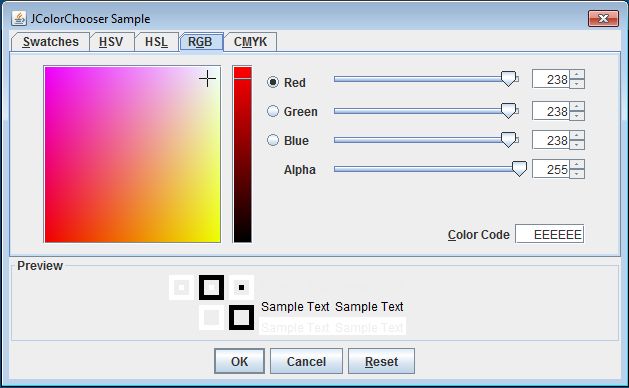Switch to the CMYK tab

point(250,42)
